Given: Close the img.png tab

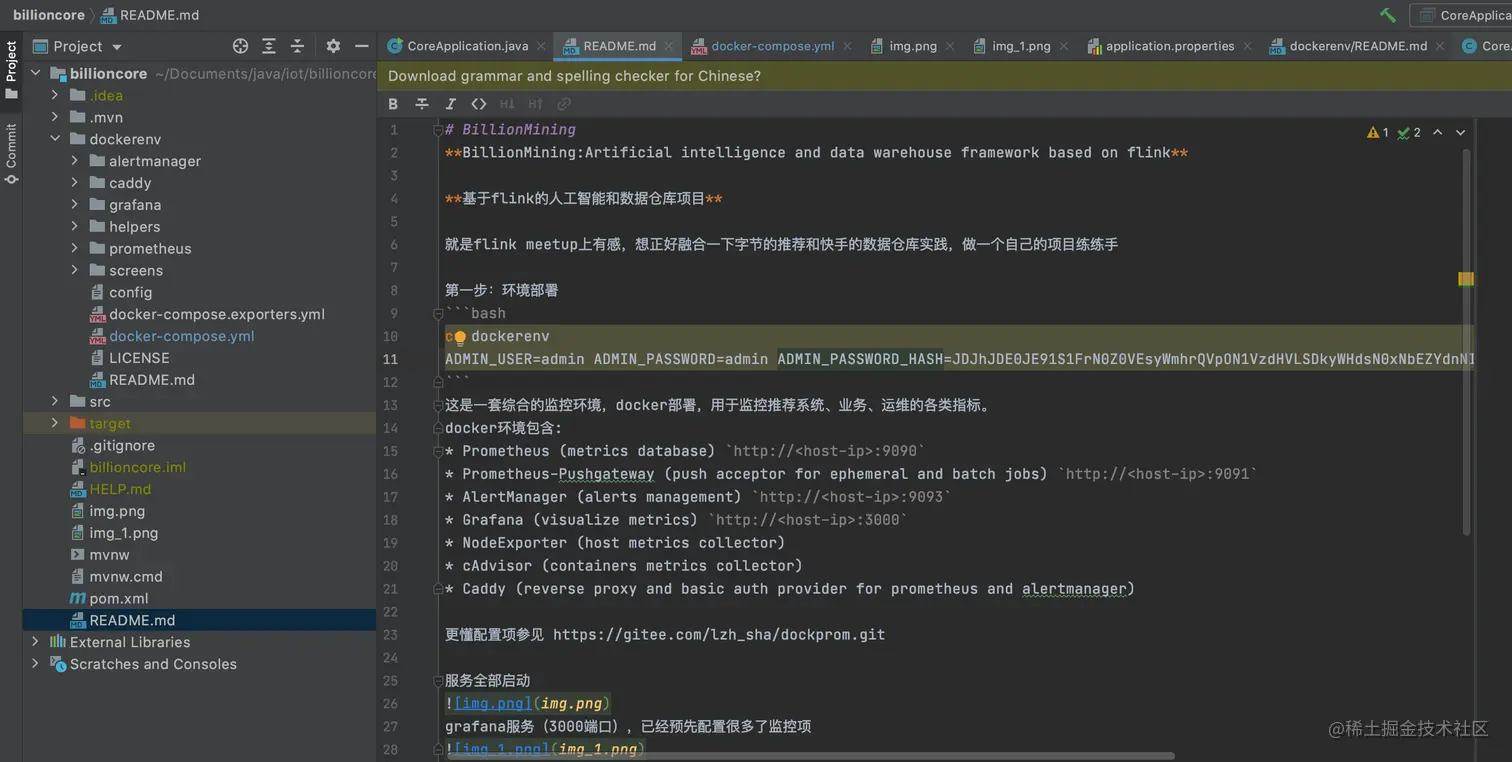Looking at the screenshot, I should pyautogui.click(x=950, y=46).
